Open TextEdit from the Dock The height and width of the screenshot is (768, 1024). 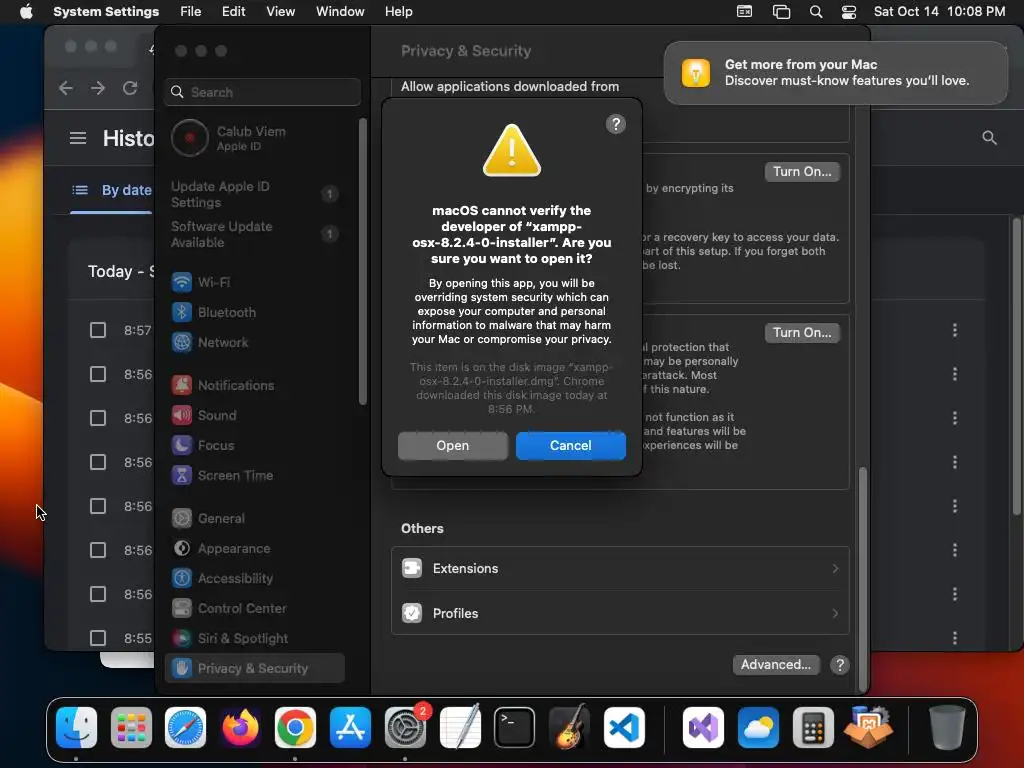pyautogui.click(x=460, y=727)
